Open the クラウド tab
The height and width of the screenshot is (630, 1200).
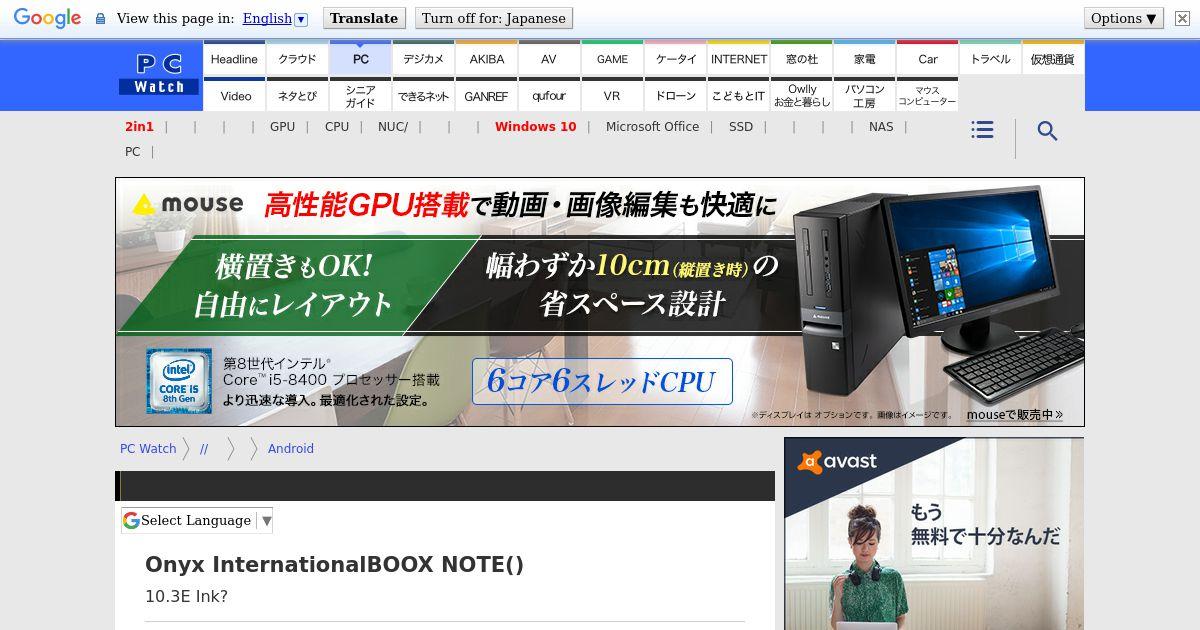(x=297, y=59)
